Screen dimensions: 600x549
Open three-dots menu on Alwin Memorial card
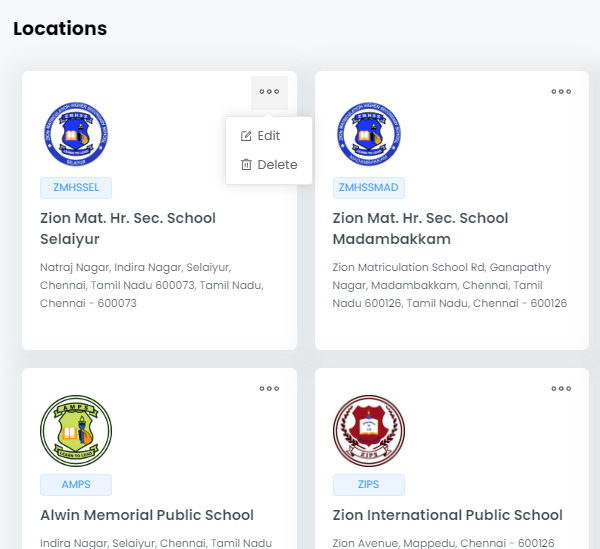(x=269, y=389)
